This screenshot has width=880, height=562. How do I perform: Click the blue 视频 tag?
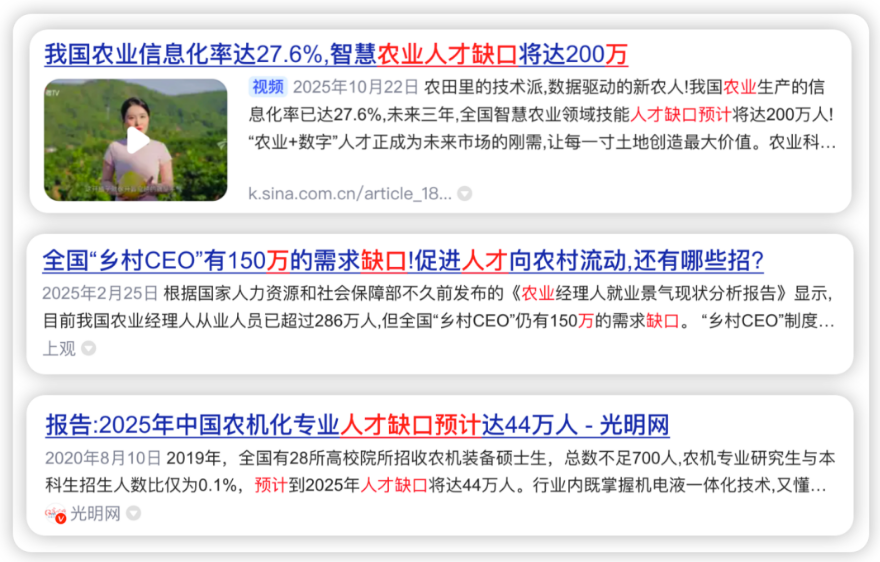click(267, 86)
